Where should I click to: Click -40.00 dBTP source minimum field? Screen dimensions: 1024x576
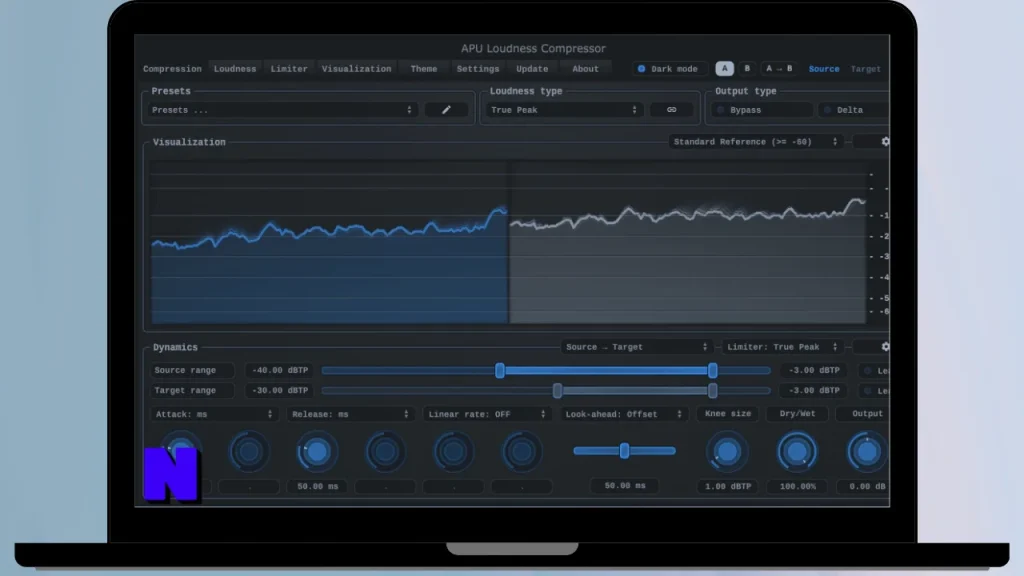click(280, 370)
